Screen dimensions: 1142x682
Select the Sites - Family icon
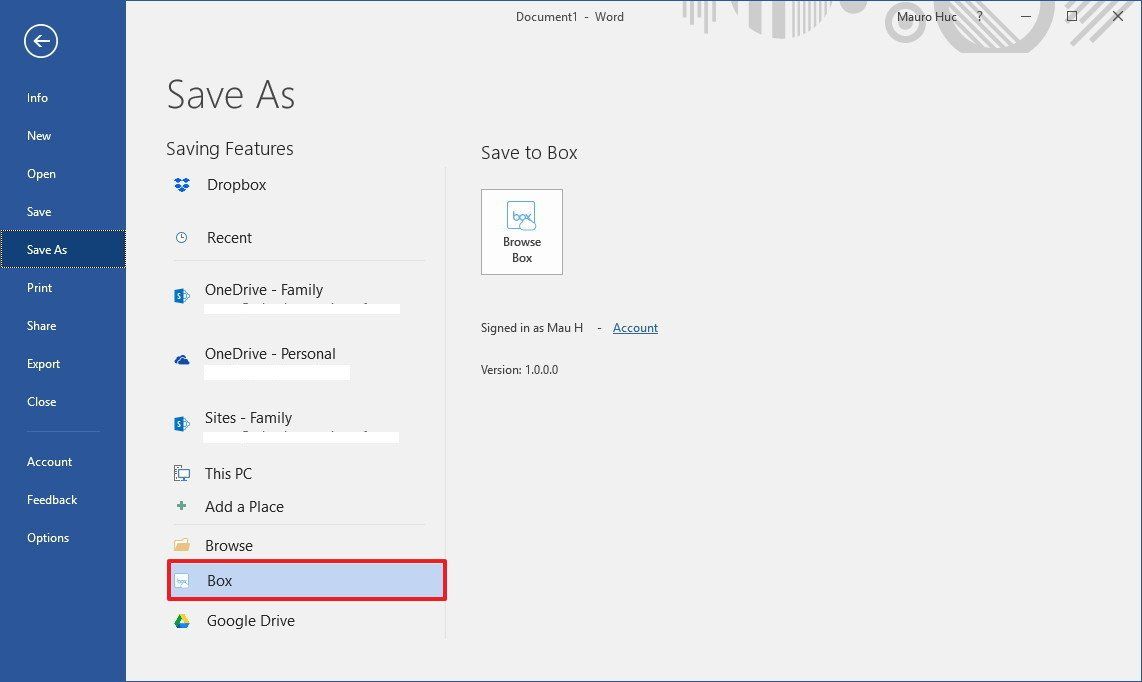[181, 423]
